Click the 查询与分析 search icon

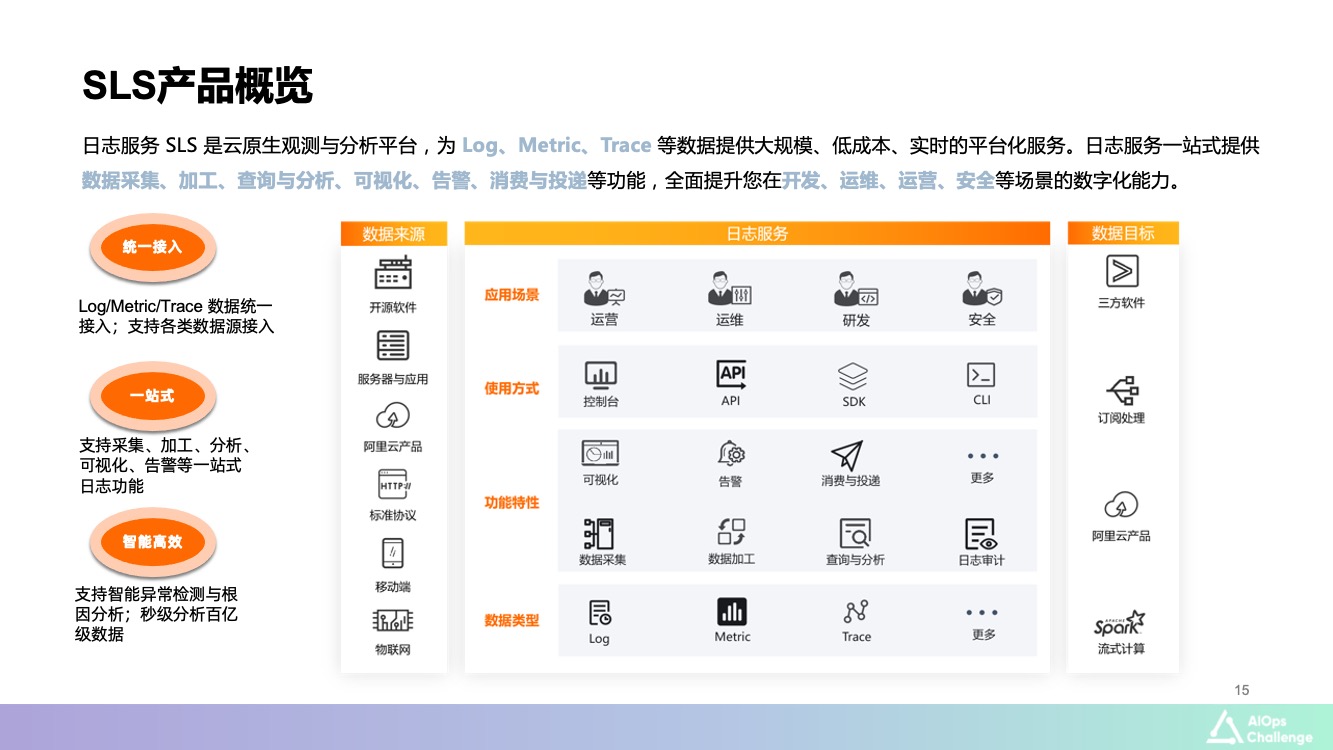coord(855,532)
